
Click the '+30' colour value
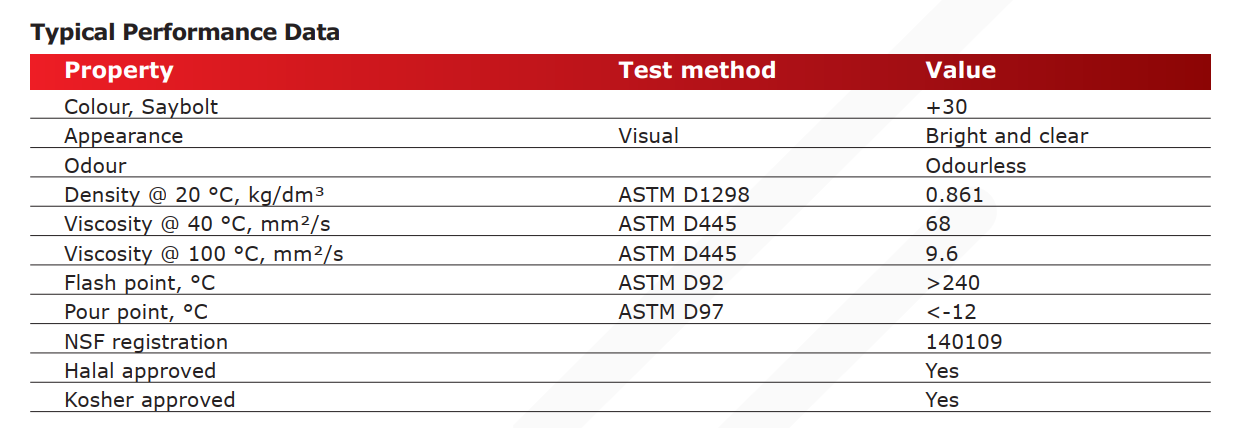946,107
